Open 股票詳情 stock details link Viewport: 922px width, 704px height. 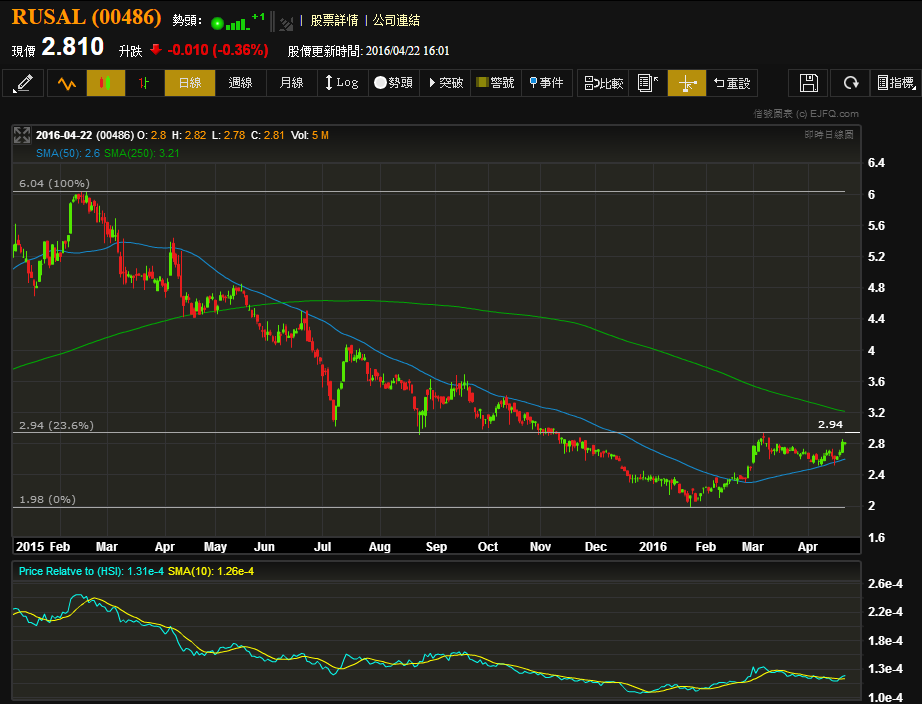click(x=334, y=21)
